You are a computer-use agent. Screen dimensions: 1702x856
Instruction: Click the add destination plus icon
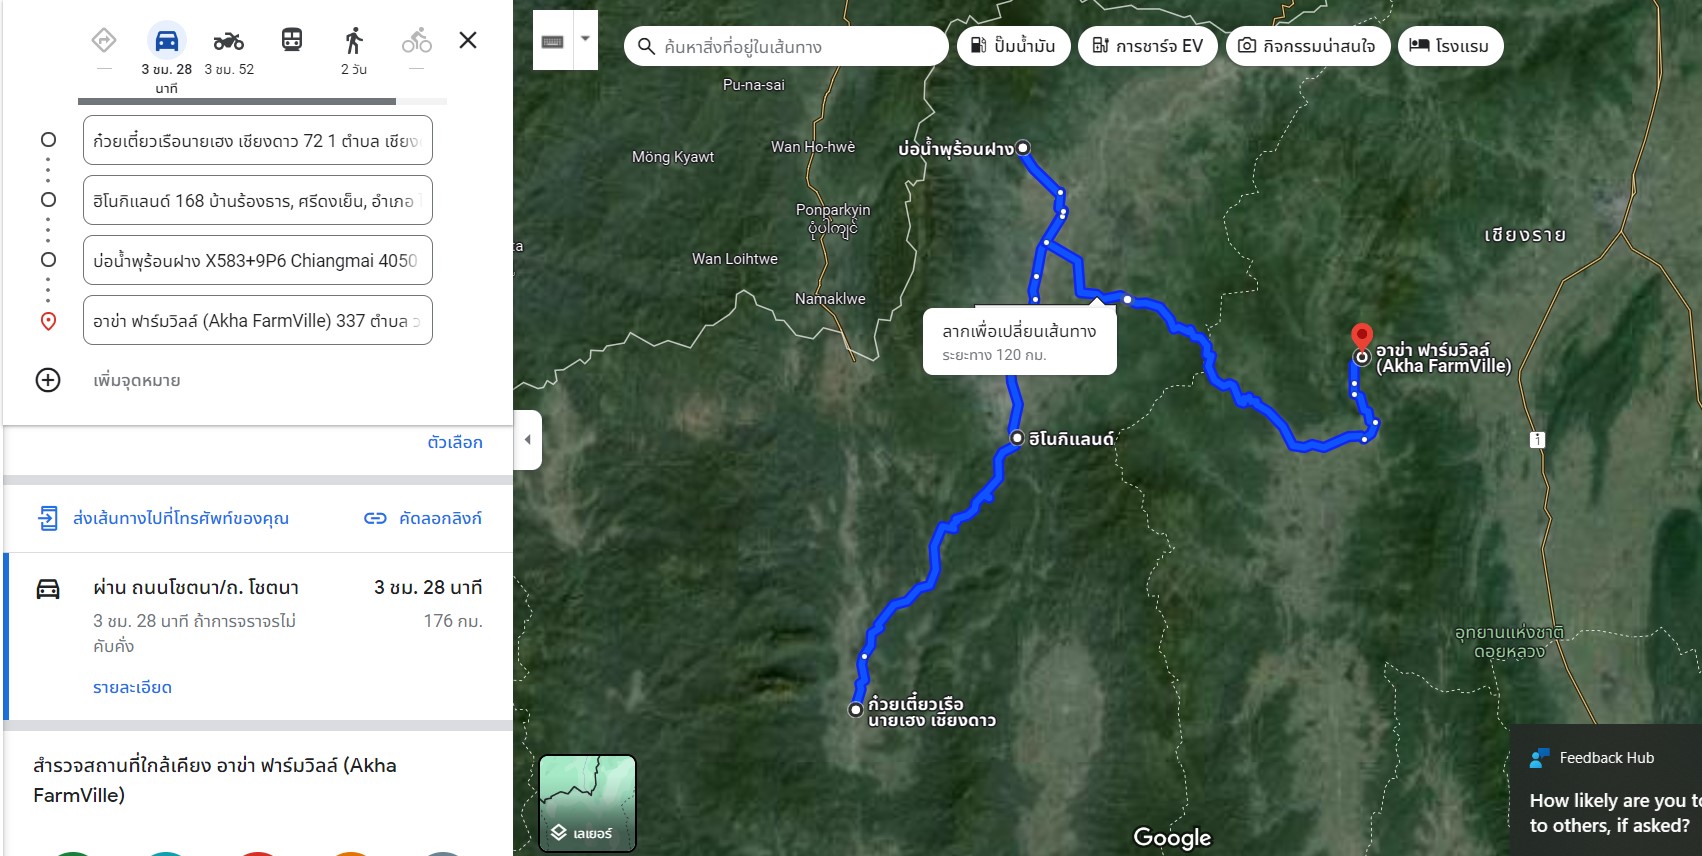click(x=48, y=380)
